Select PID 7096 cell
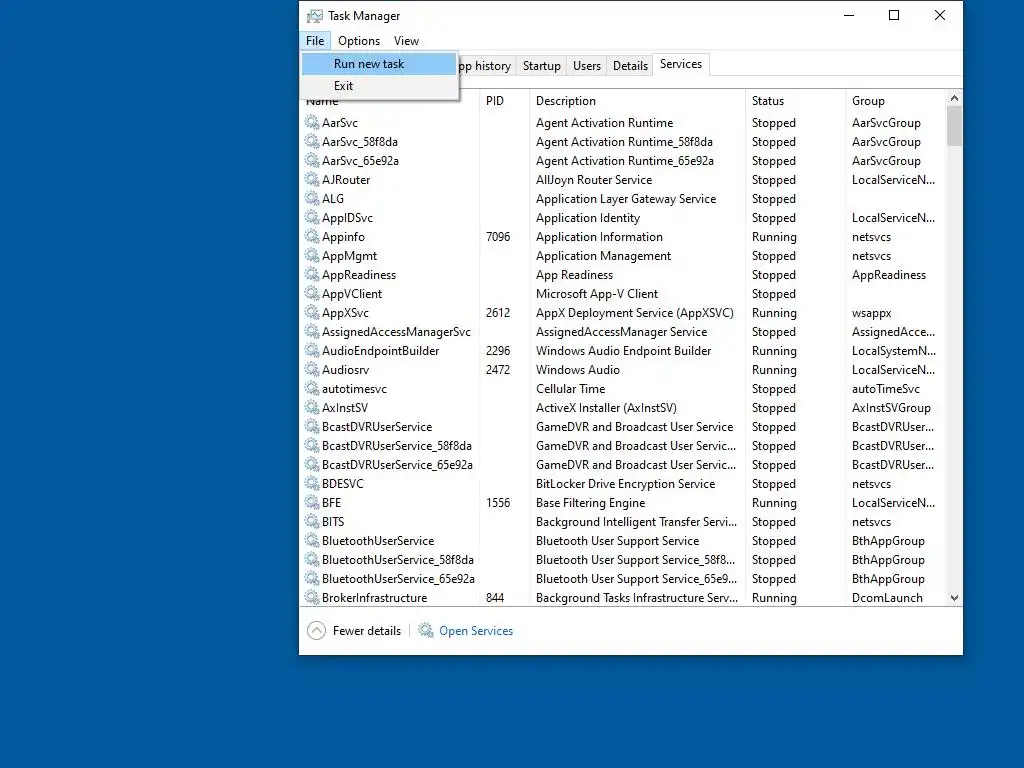This screenshot has height=768, width=1024. (498, 236)
